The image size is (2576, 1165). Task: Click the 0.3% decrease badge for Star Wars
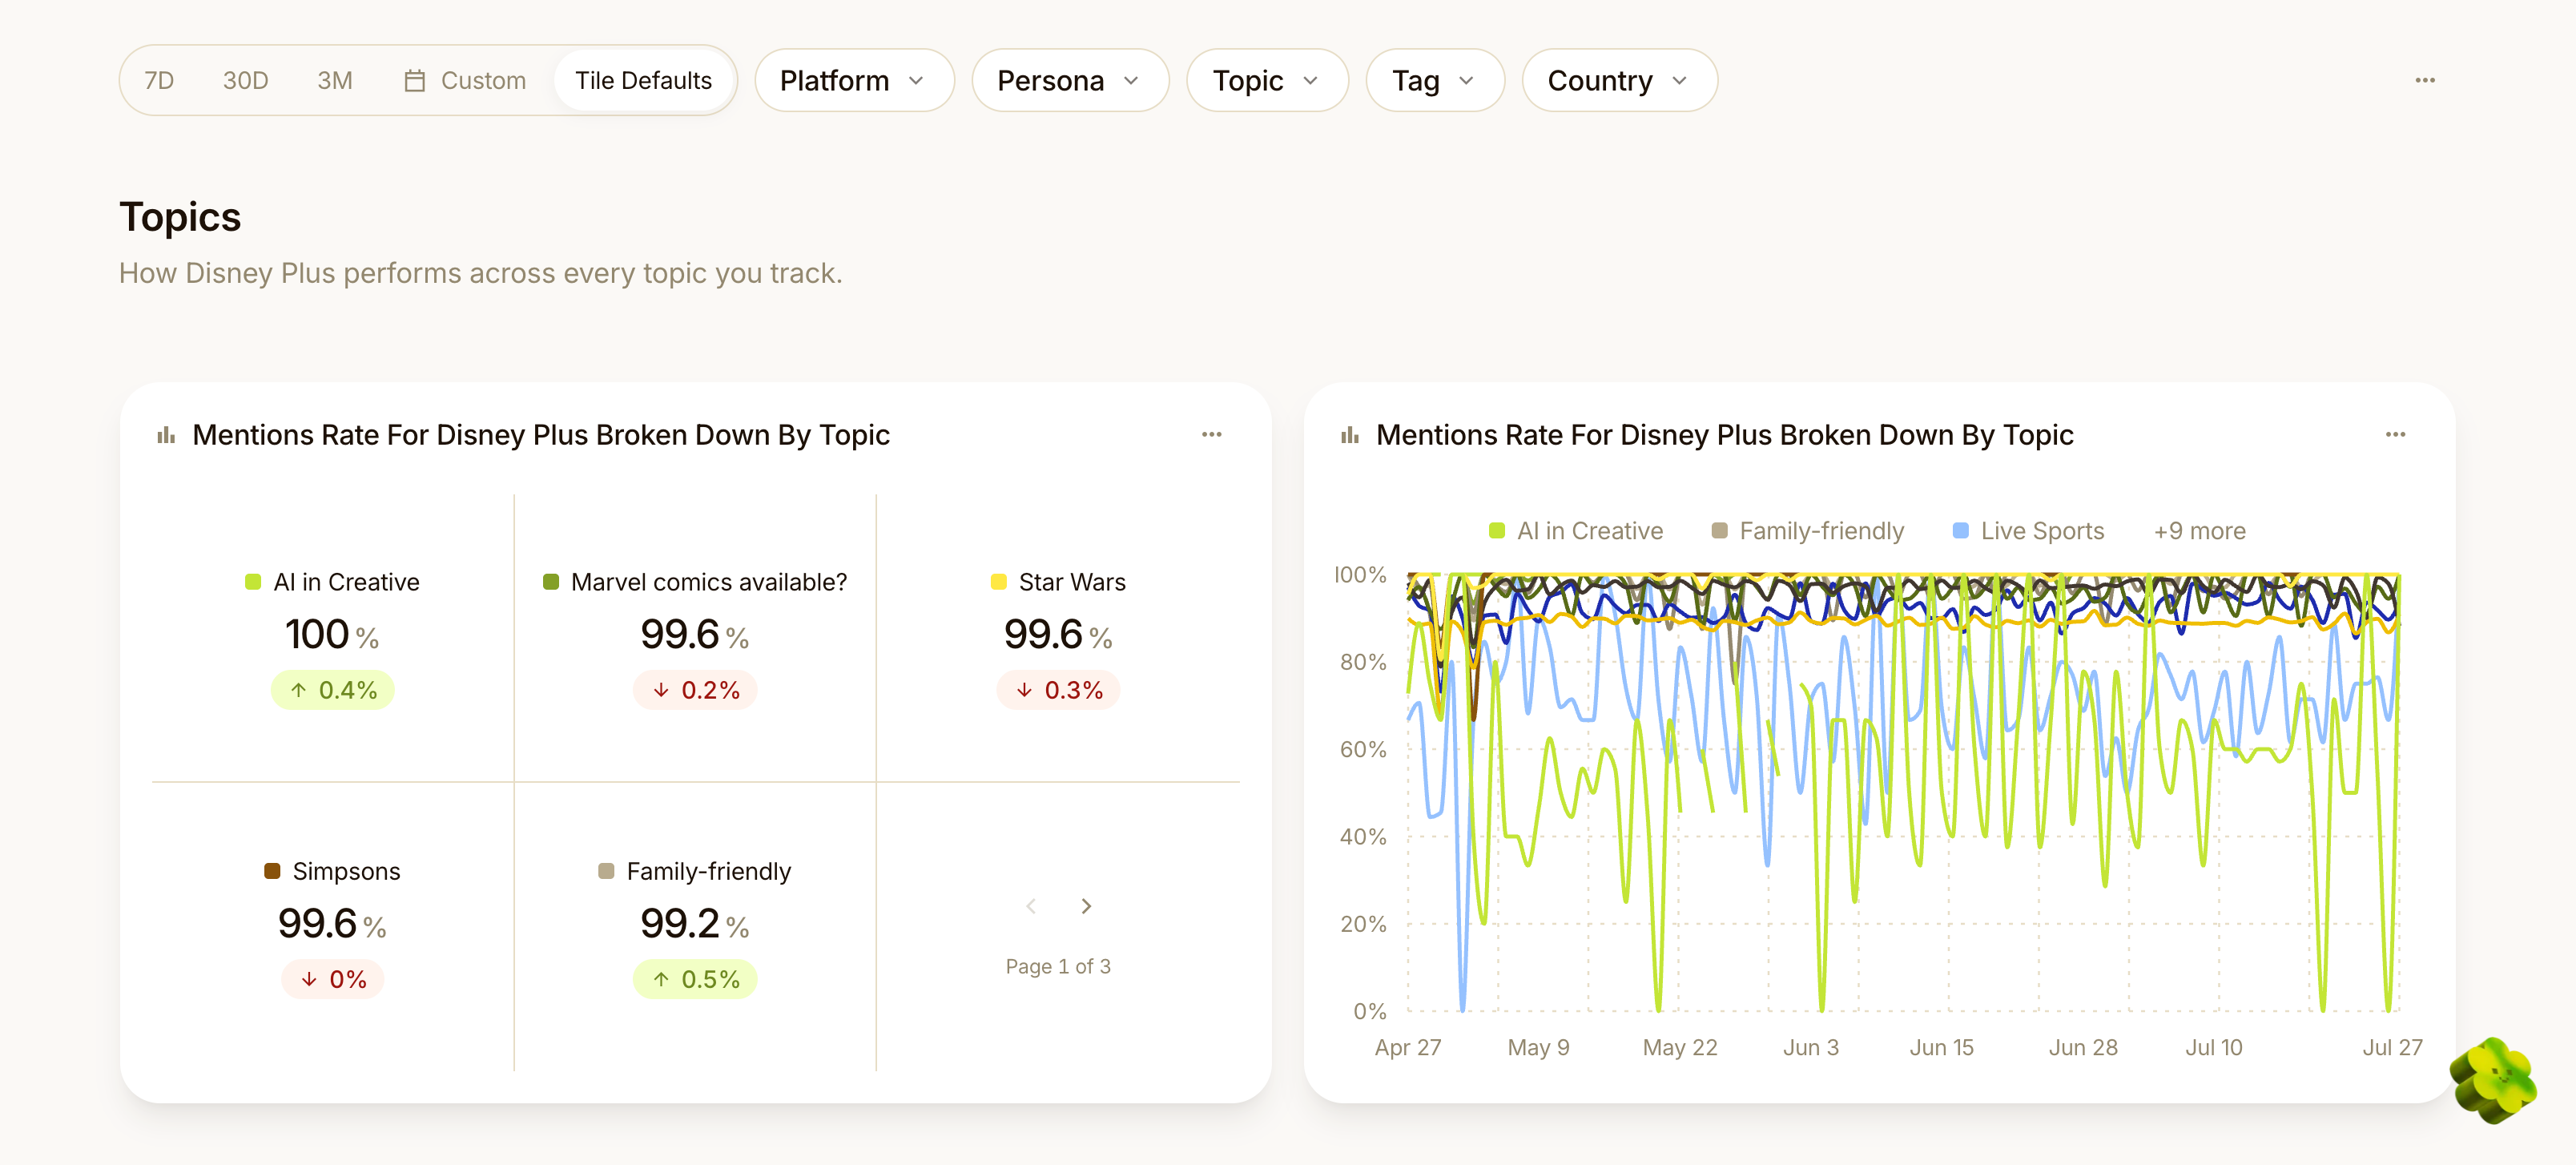click(x=1058, y=690)
